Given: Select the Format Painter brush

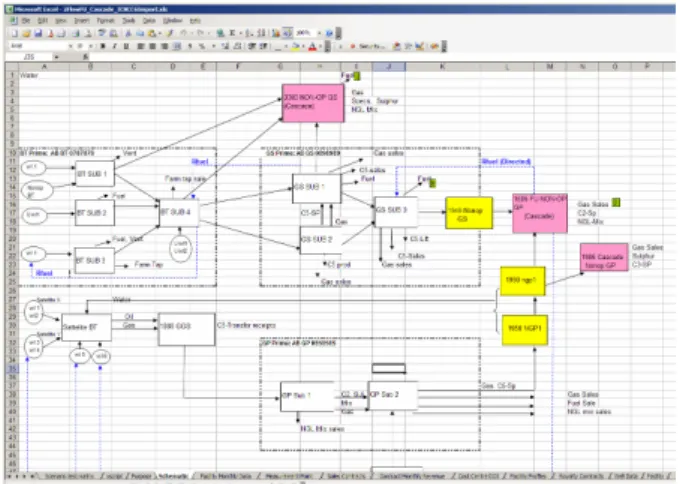Looking at the screenshot, I should click(x=170, y=33).
